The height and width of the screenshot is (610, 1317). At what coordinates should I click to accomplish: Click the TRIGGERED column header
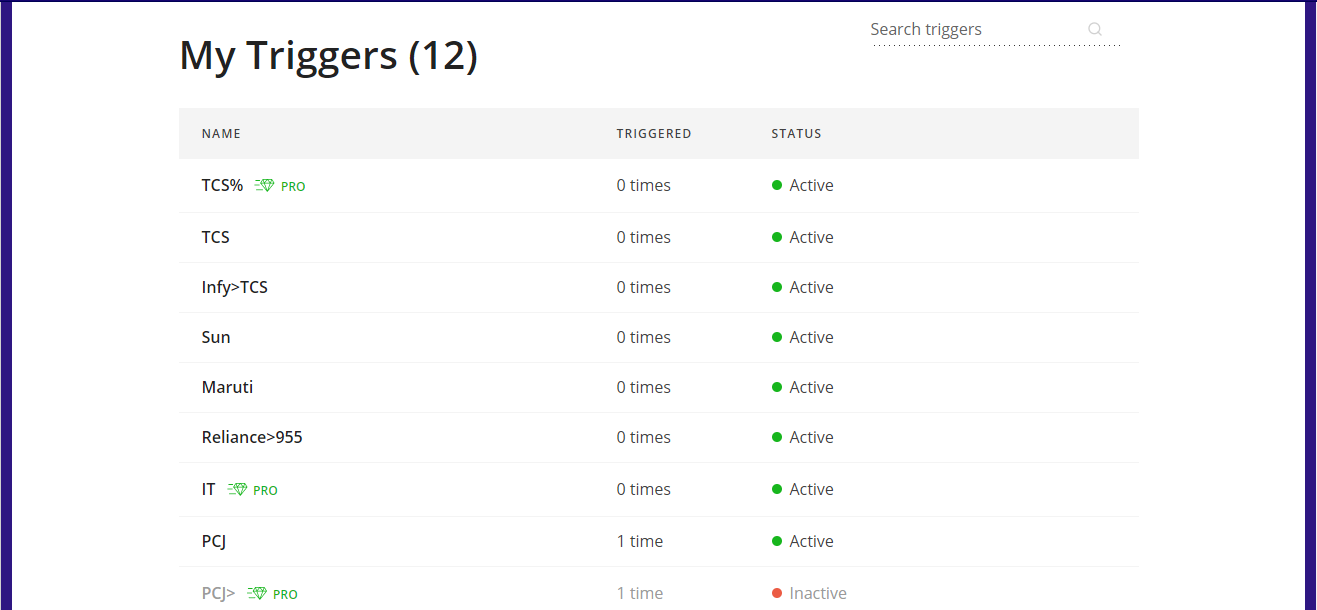(654, 134)
